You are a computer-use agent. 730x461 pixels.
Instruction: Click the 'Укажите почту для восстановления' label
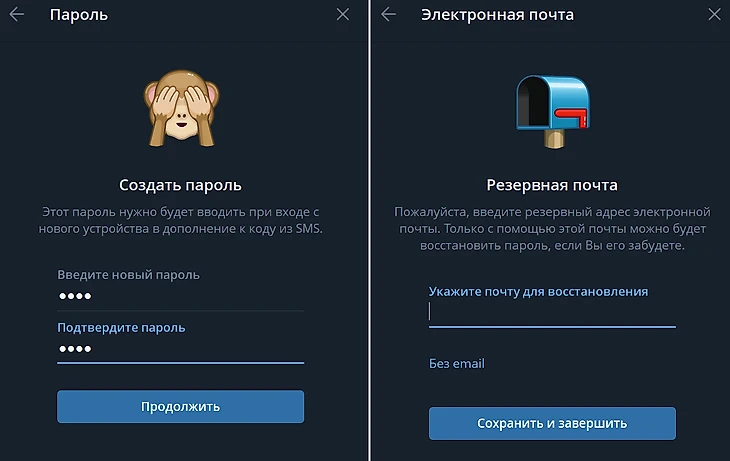click(x=538, y=292)
